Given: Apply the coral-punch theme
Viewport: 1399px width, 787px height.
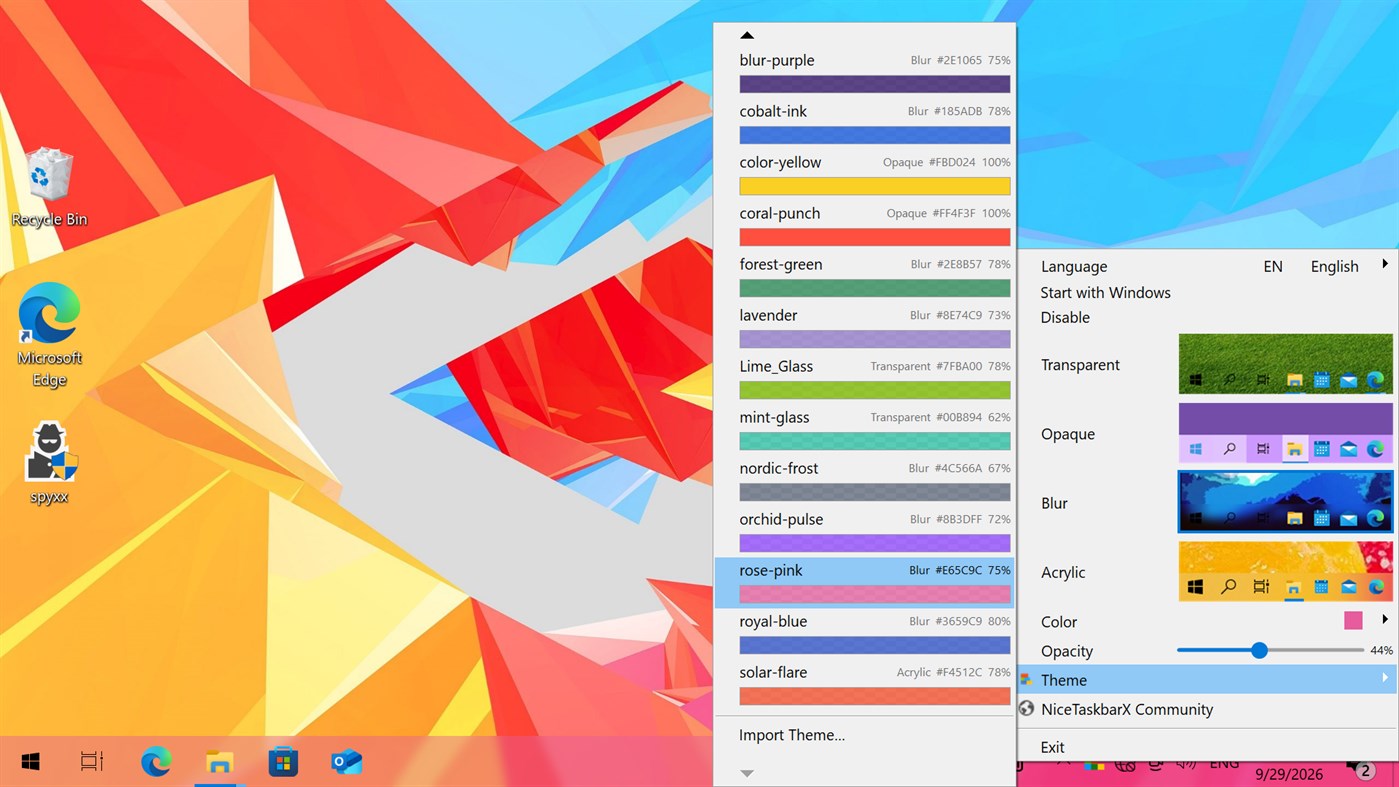Looking at the screenshot, I should 865,225.
